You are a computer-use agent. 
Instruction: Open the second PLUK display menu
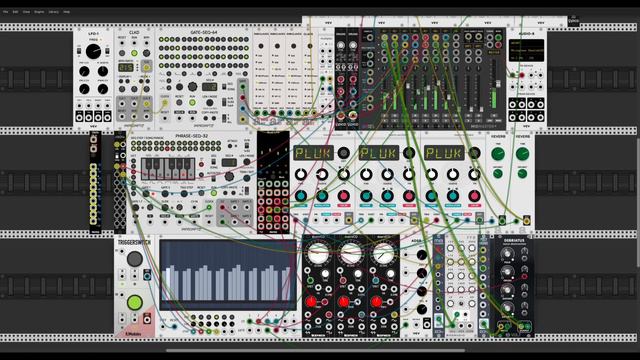[378, 153]
